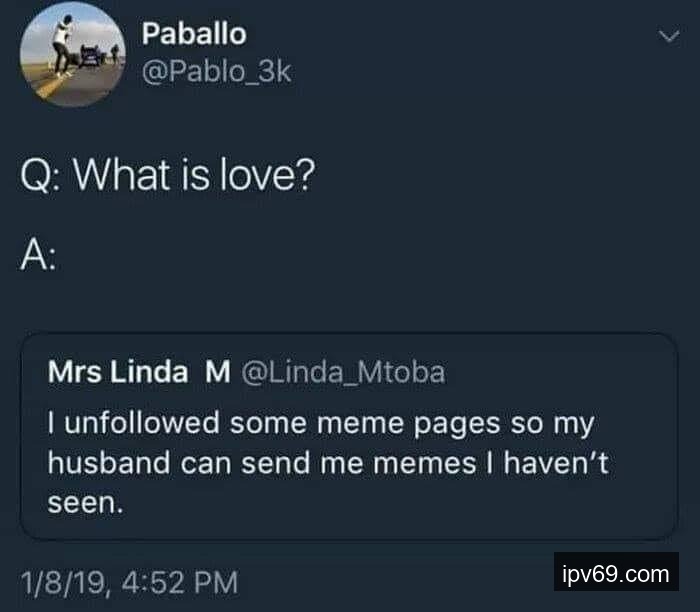Viewport: 700px width, 612px height.
Task: Click the "Q: What is love?" text
Action: [x=168, y=177]
